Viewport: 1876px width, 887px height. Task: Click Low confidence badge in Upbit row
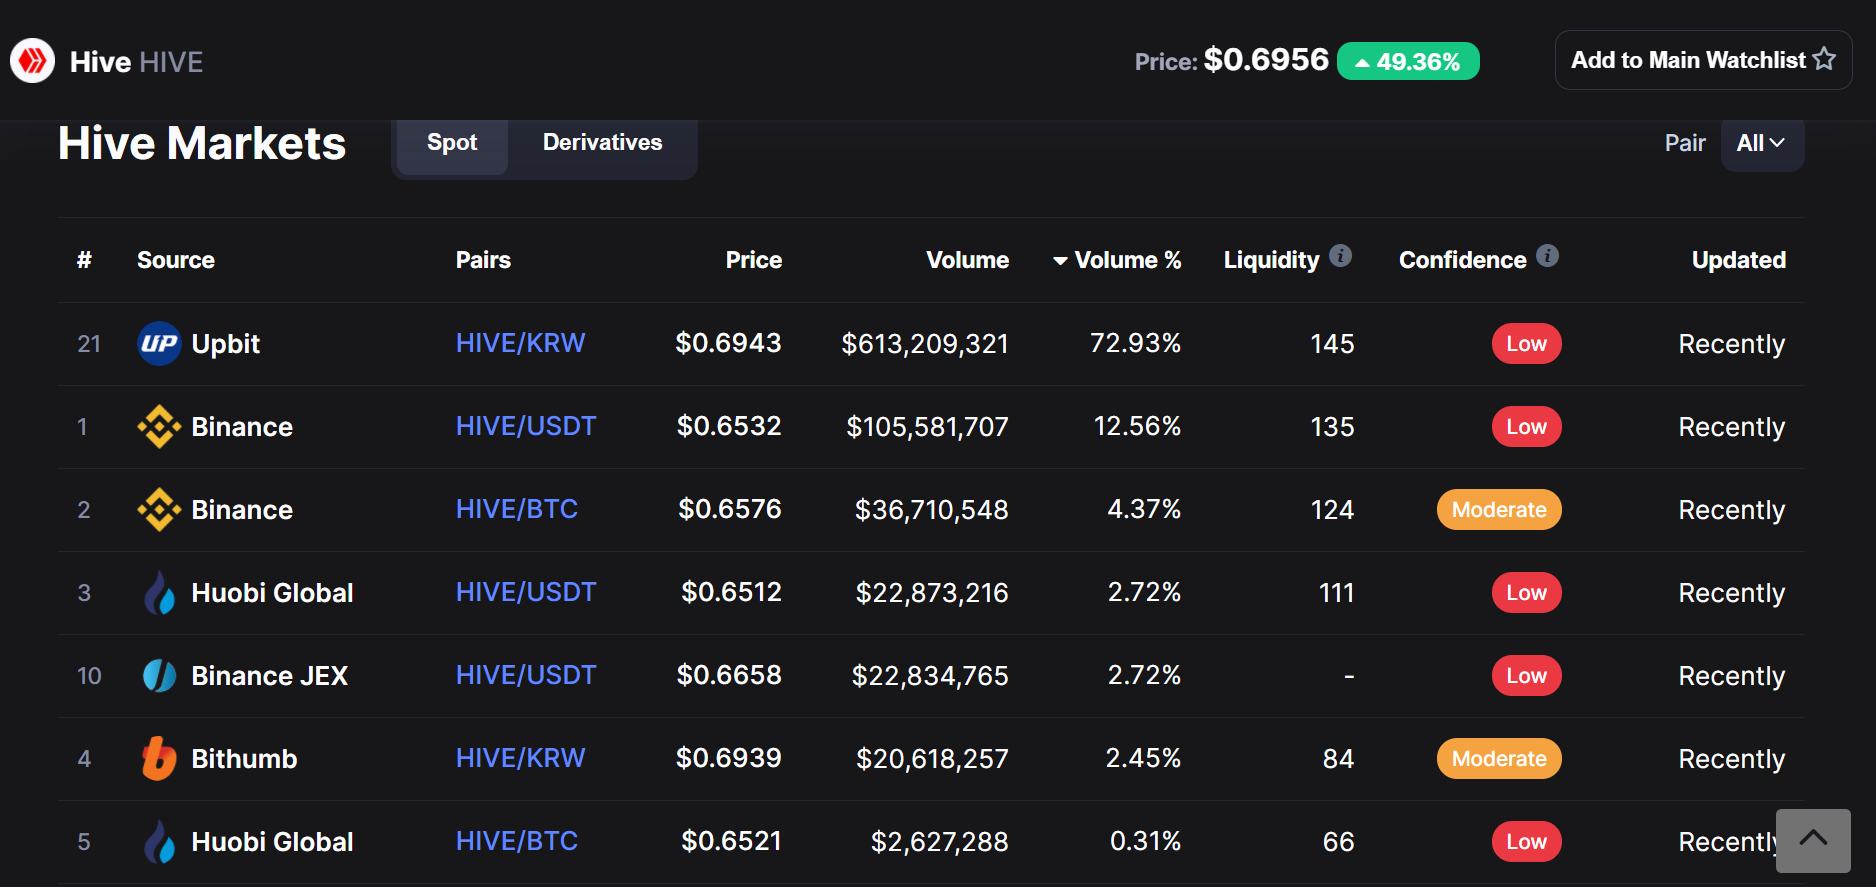[1526, 344]
